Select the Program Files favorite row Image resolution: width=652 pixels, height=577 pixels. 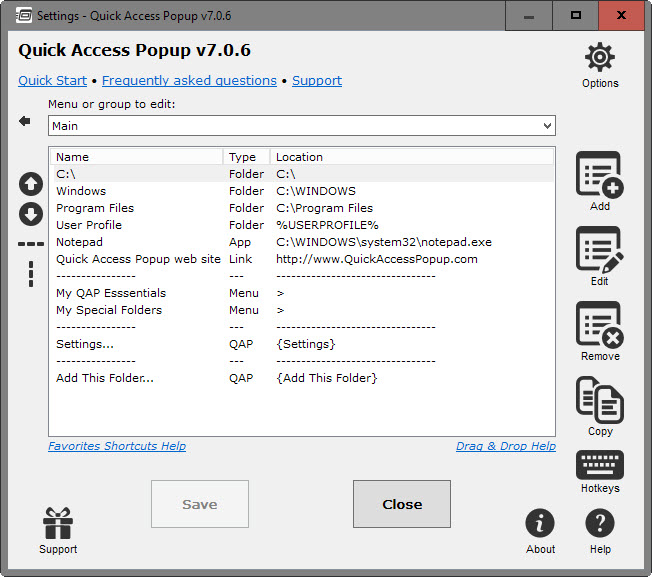tap(302, 208)
